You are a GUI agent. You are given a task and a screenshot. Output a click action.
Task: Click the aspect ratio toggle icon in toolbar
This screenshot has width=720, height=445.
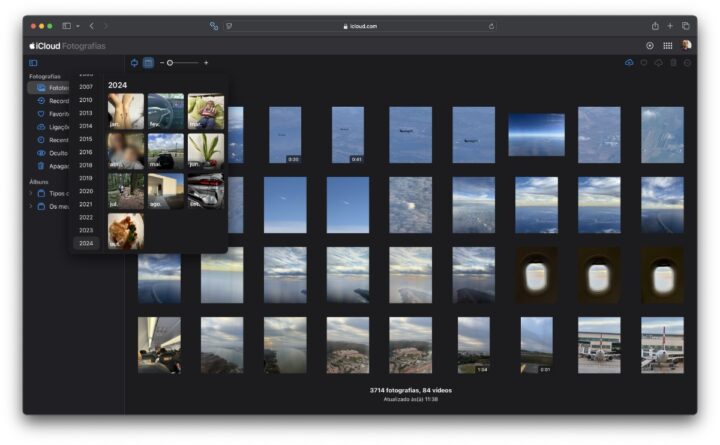[x=134, y=63]
